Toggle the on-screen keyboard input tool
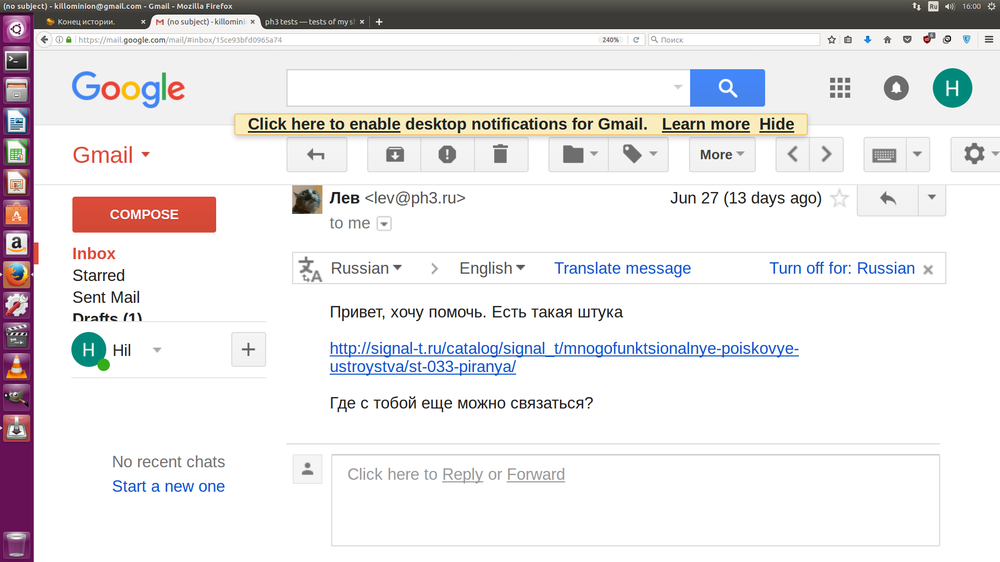The width and height of the screenshot is (1000, 562). click(x=884, y=155)
